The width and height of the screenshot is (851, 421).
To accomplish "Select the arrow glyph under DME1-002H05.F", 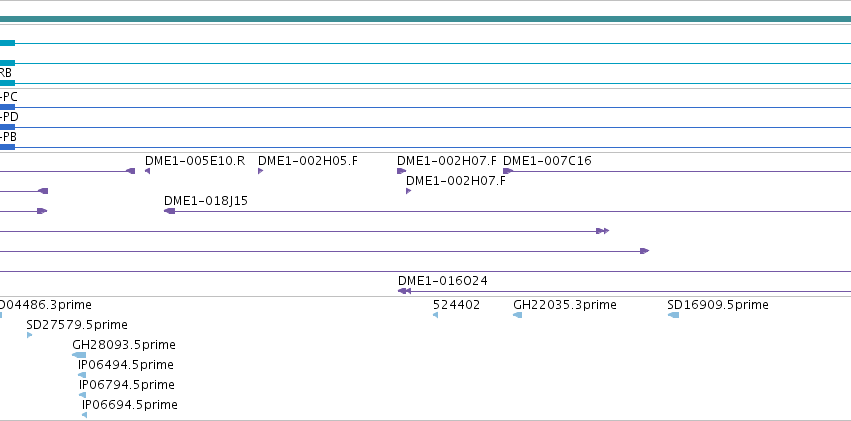I will [261, 171].
